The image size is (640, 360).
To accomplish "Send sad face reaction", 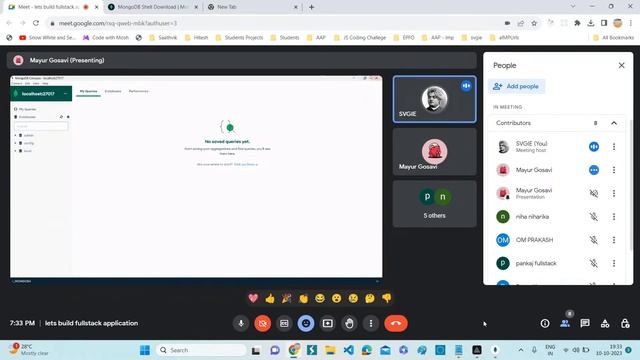I will tap(353, 298).
